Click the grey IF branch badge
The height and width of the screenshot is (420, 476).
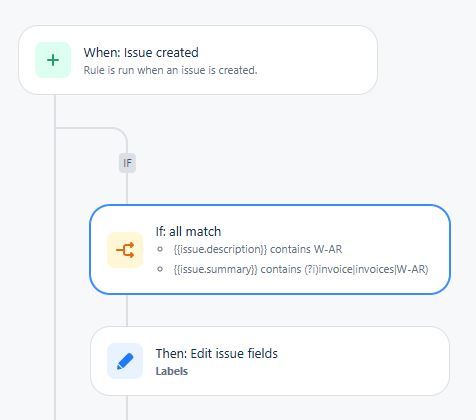pos(127,163)
